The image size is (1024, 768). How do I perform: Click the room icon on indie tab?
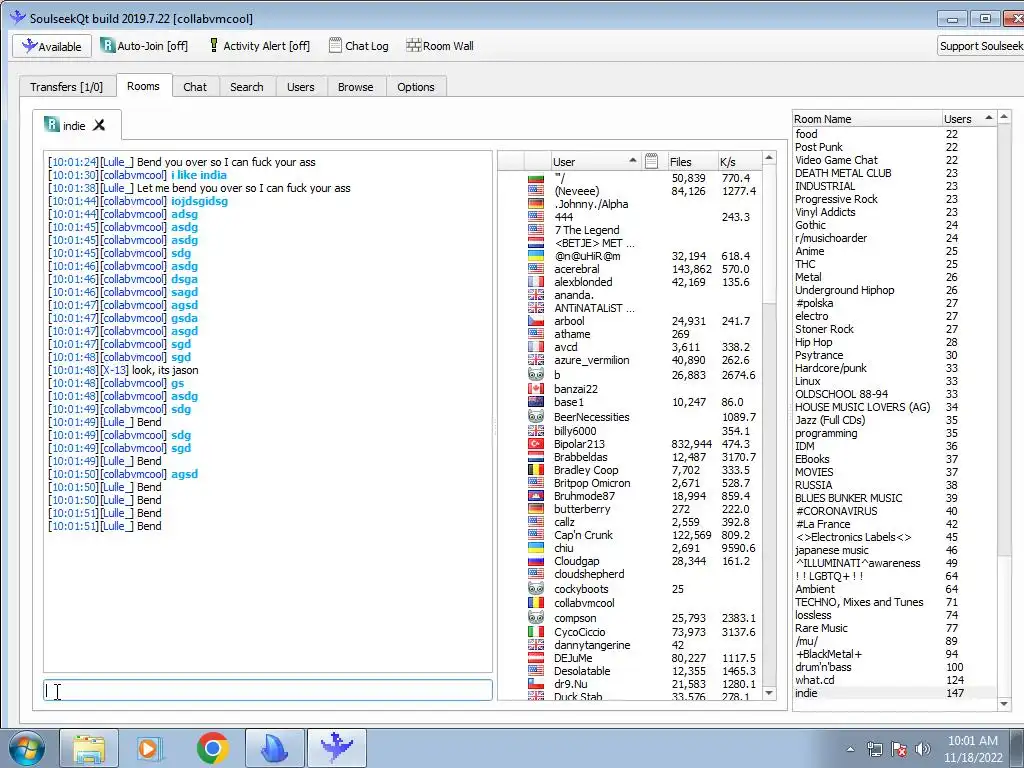pos(52,124)
